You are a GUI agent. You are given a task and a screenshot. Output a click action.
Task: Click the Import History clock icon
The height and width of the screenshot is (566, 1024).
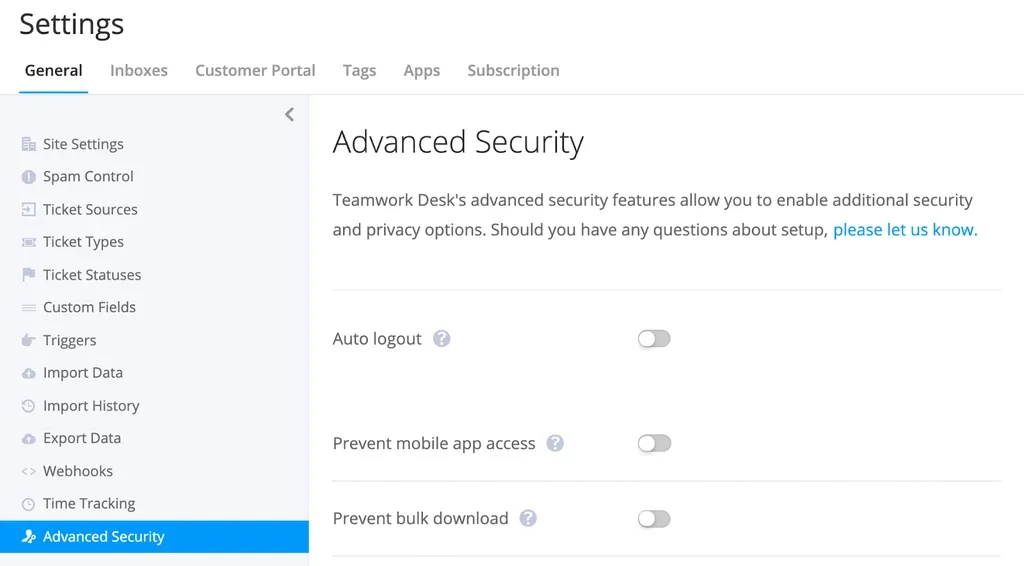coord(29,406)
